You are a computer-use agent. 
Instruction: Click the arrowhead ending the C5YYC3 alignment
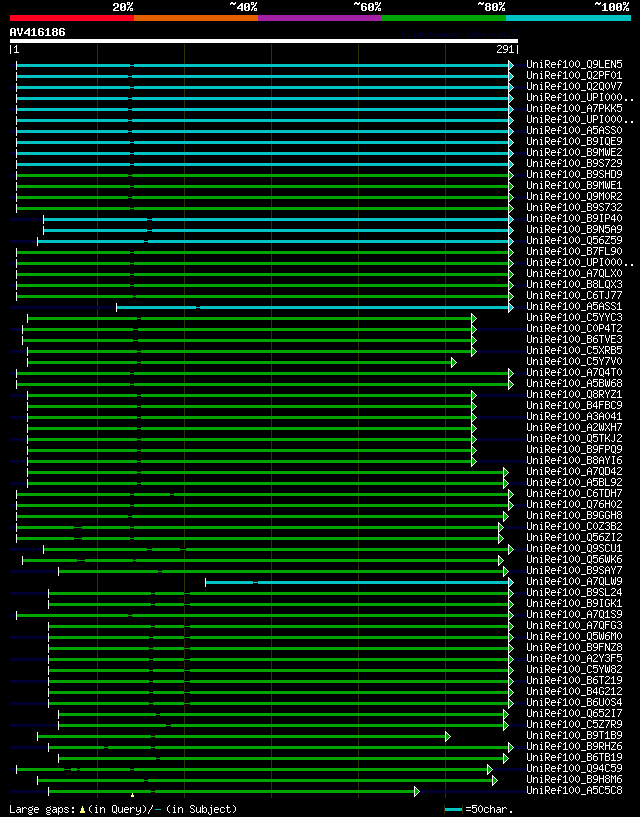click(474, 318)
